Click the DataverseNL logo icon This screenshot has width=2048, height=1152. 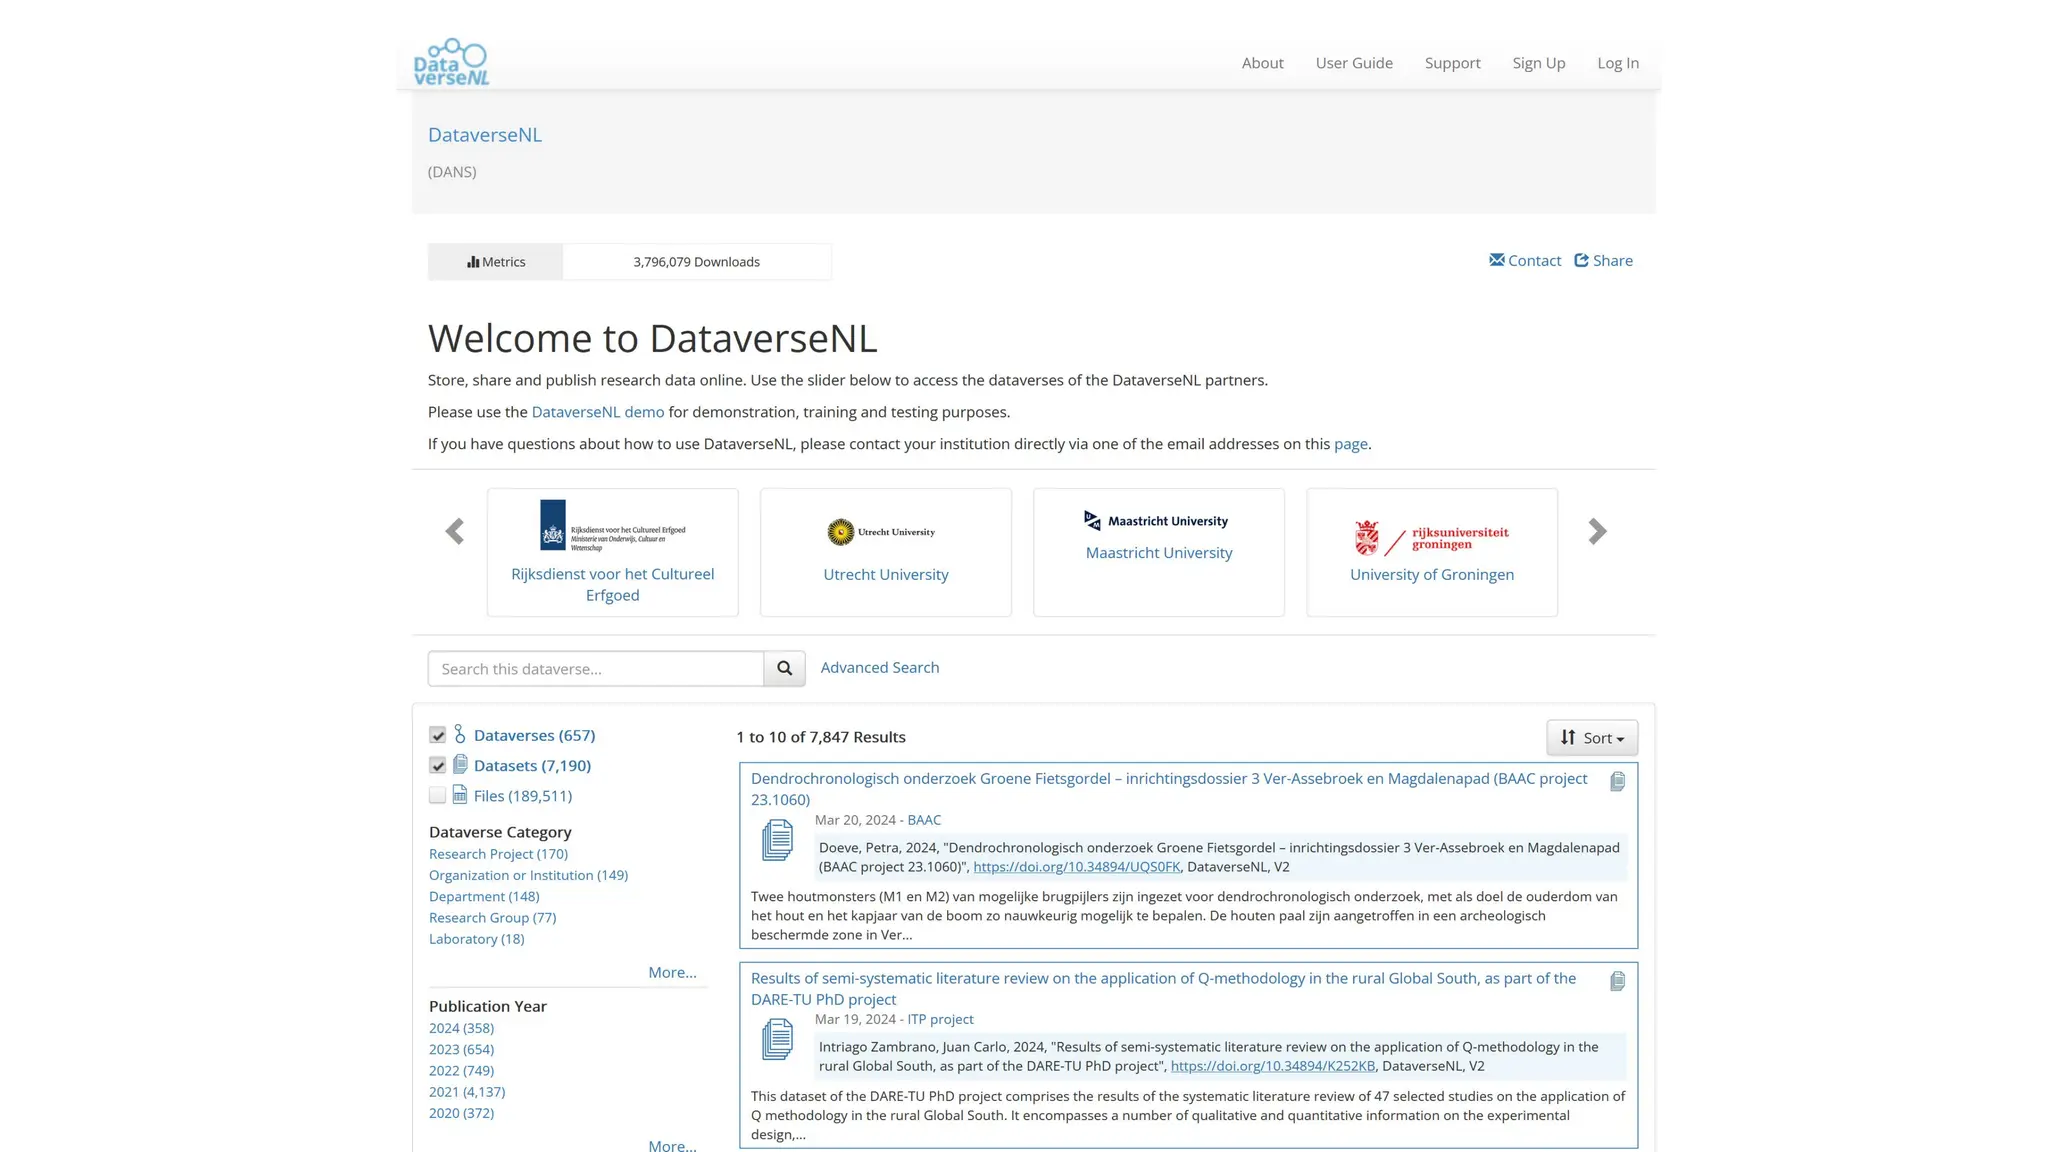(451, 62)
